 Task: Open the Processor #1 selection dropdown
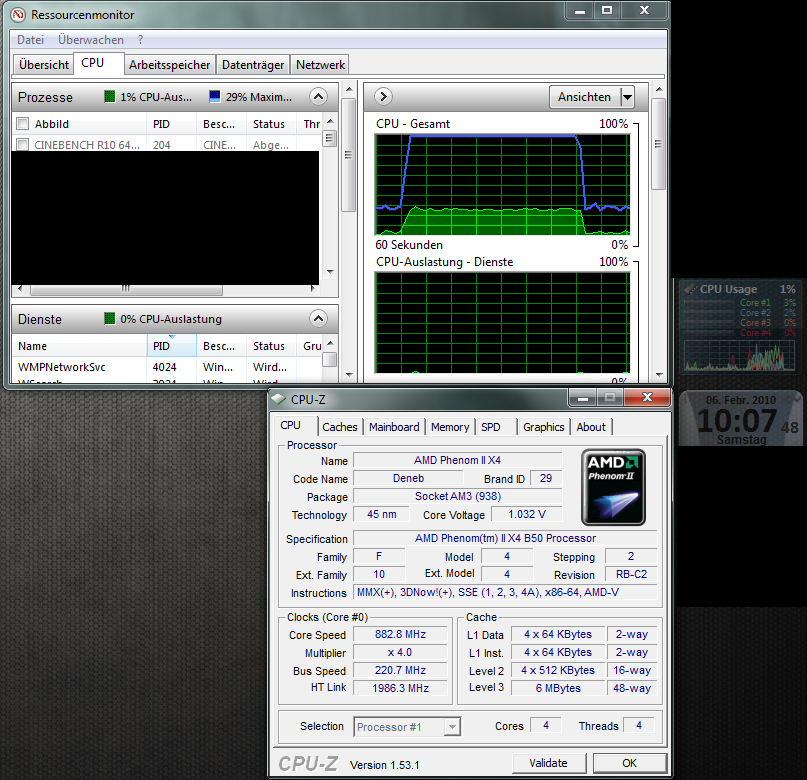(x=452, y=727)
